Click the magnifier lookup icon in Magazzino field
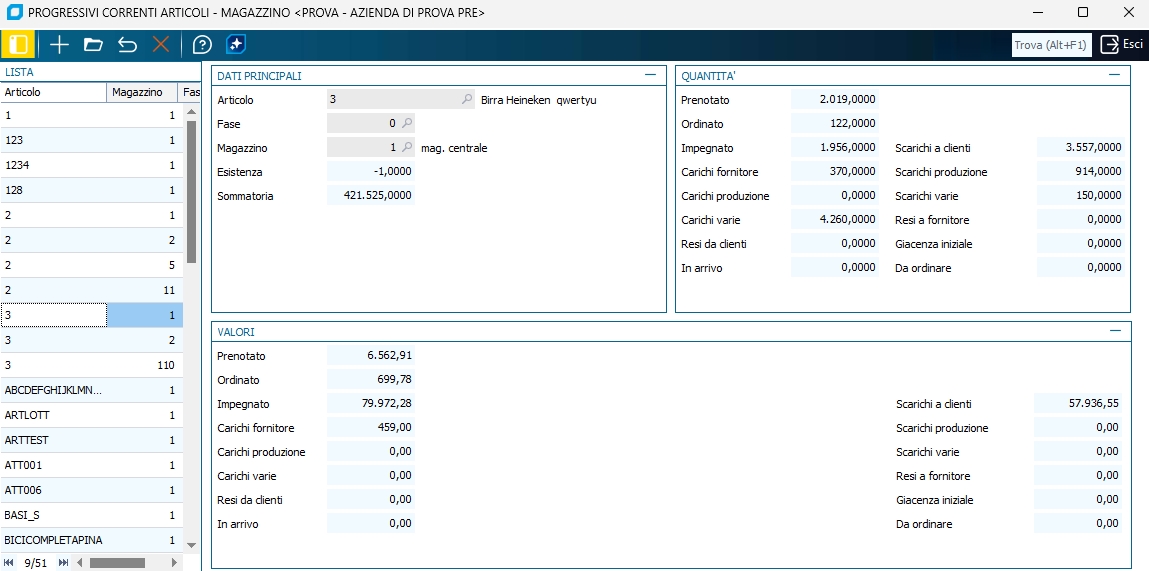 tap(407, 147)
